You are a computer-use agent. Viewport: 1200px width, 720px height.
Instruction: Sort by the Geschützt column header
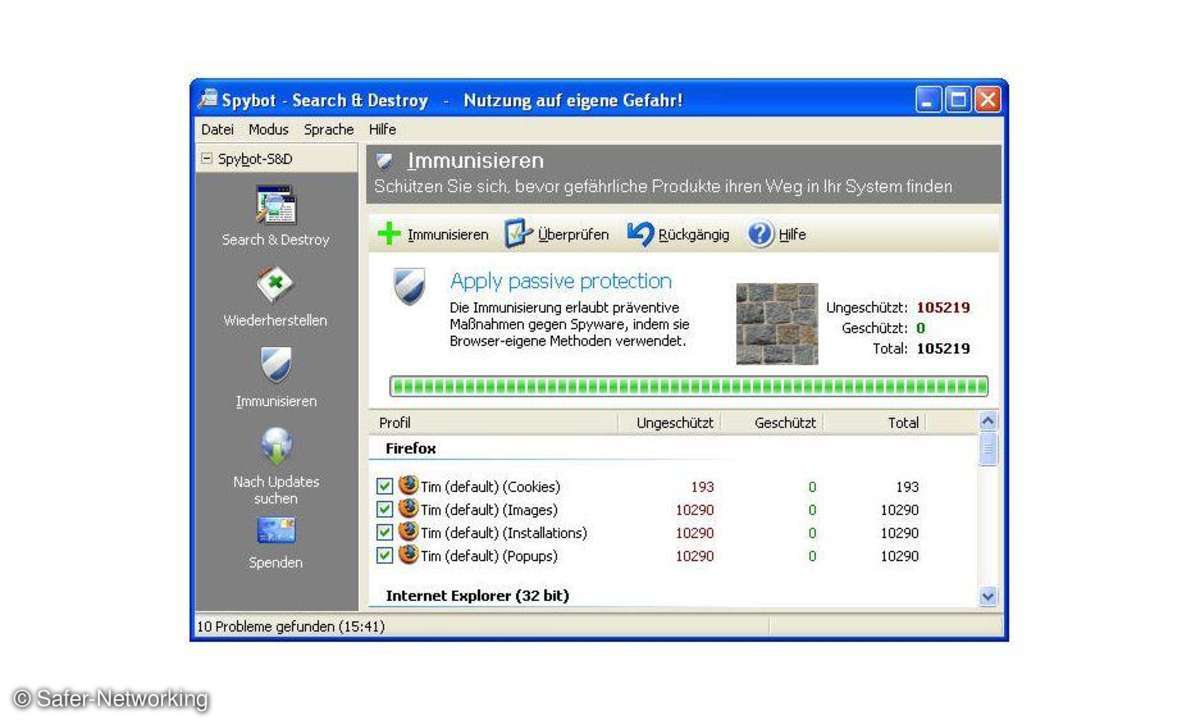tap(772, 423)
